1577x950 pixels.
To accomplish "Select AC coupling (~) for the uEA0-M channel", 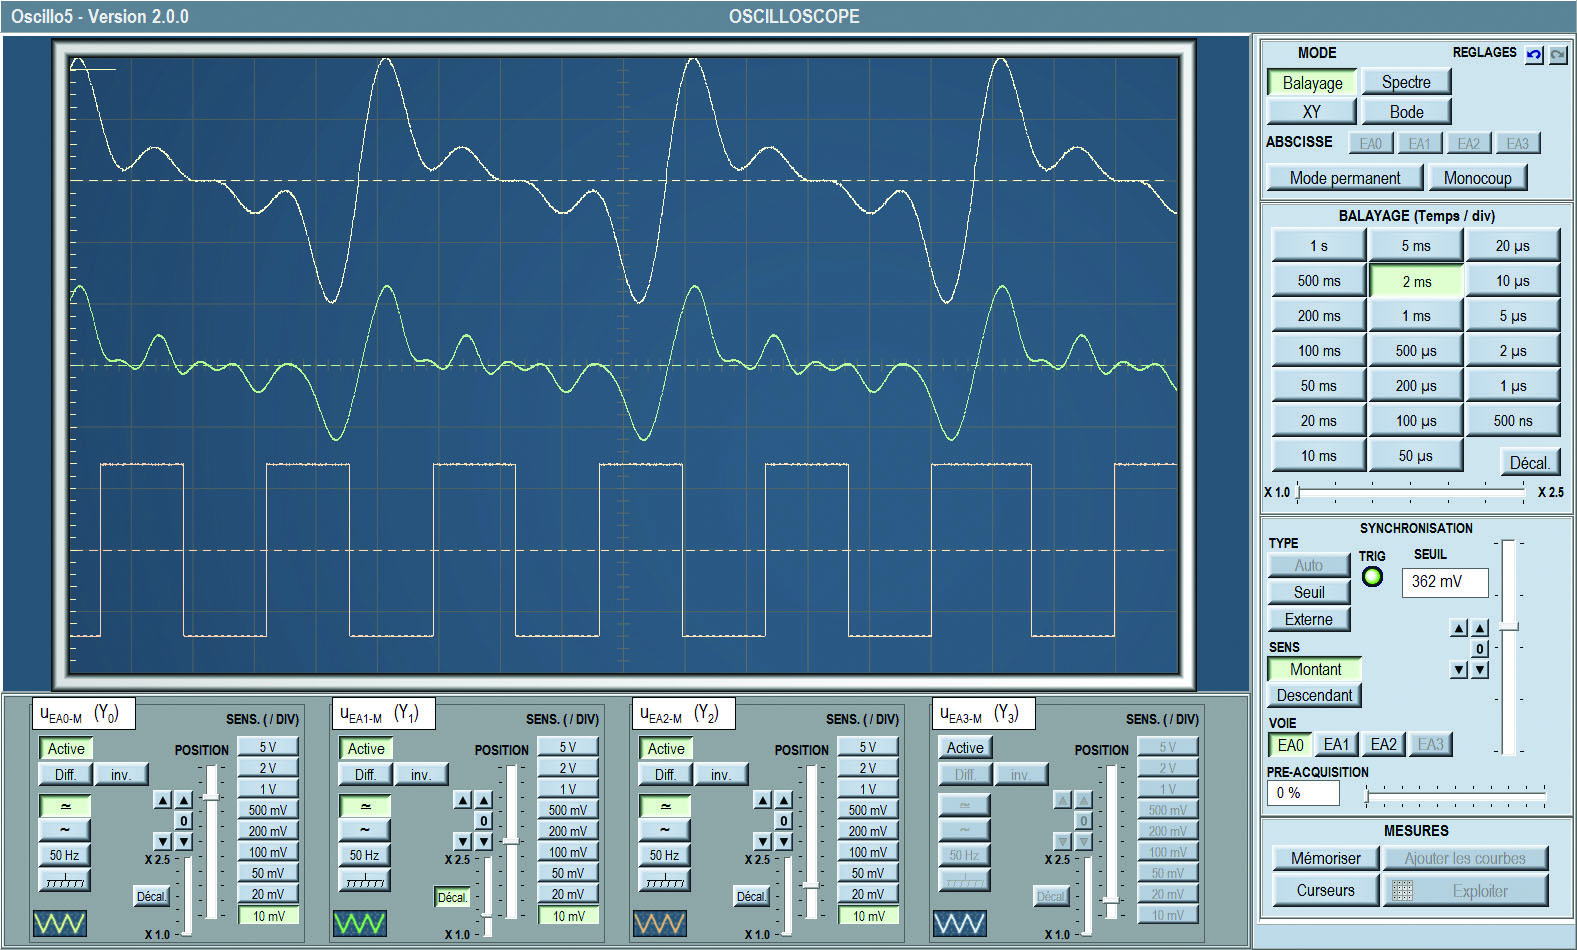I will pyautogui.click(x=64, y=830).
